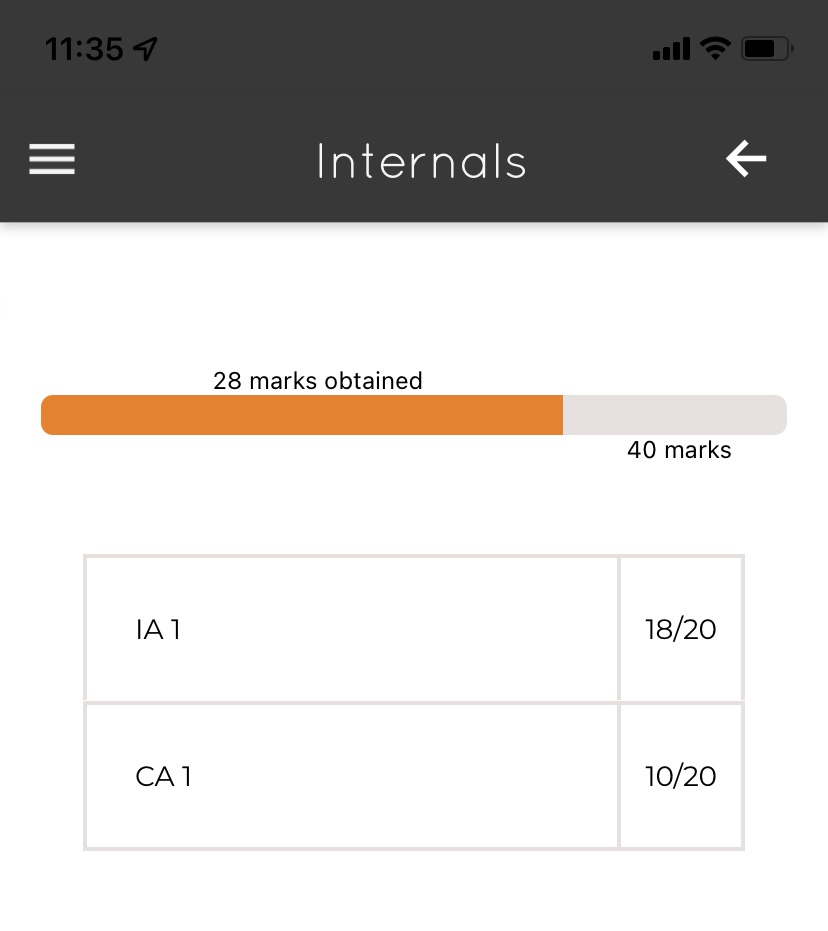The height and width of the screenshot is (931, 828).
Task: Tap the 11:35 clock time
Action: pos(84,49)
